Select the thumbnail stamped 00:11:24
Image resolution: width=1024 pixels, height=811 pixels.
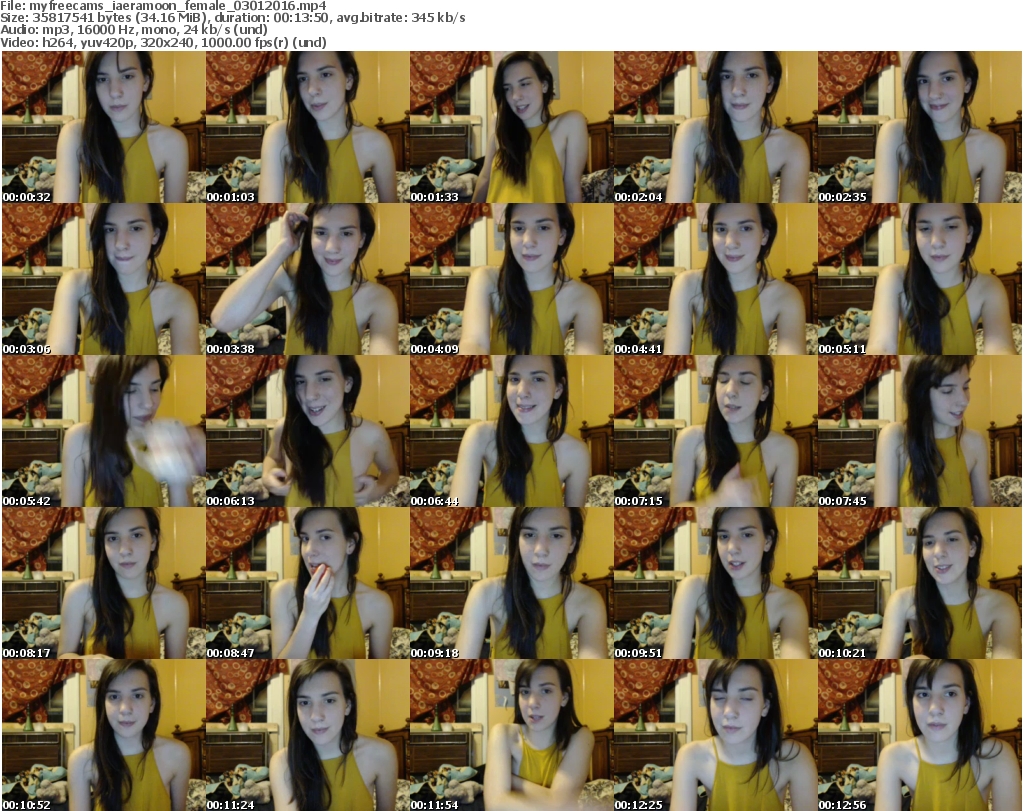(x=308, y=735)
